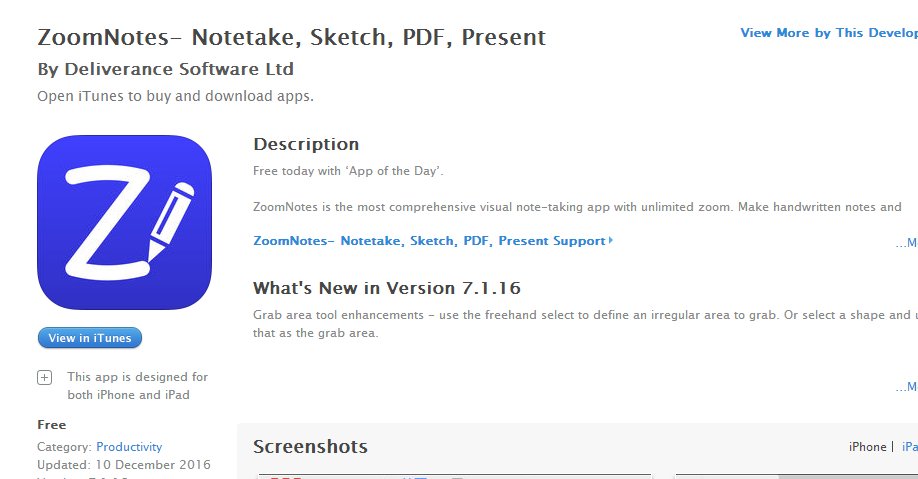Switch to iPhone screenshots tab
The image size is (918, 479).
(x=867, y=447)
